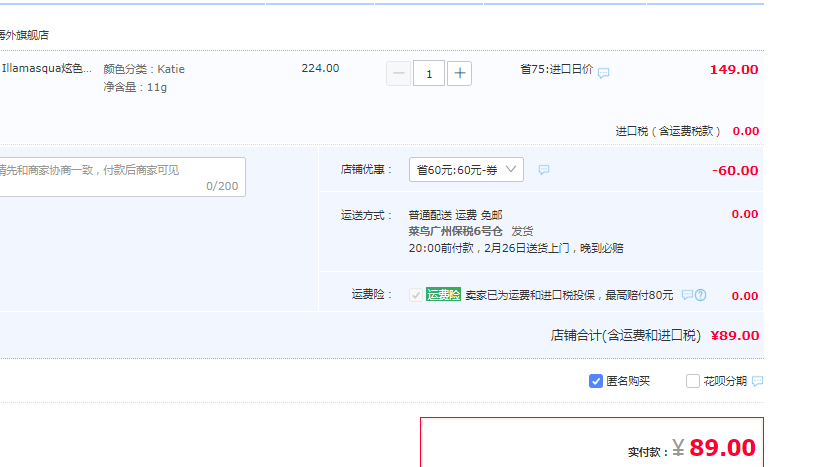Click the -60.00 discount amount
This screenshot has width=831, height=467.
click(735, 170)
